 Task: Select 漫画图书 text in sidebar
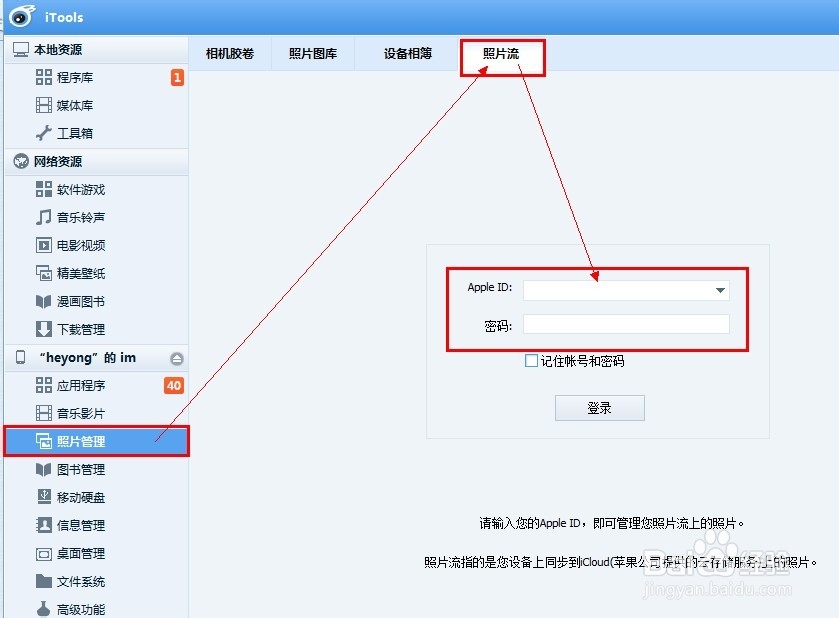81,301
